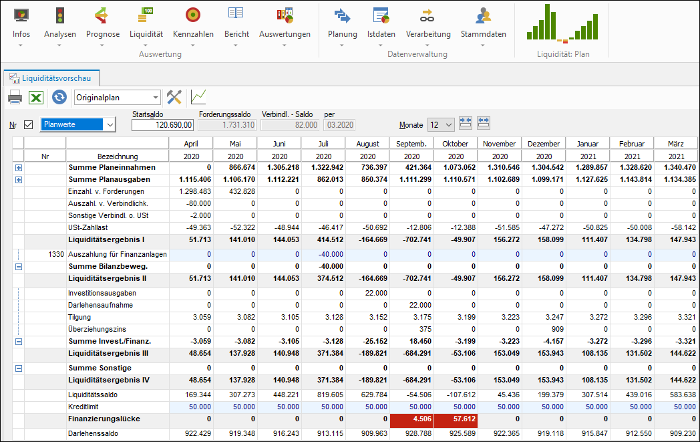Click the row label Einzahl. v. Forderungen
This screenshot has height=442, width=700.
tap(106, 192)
